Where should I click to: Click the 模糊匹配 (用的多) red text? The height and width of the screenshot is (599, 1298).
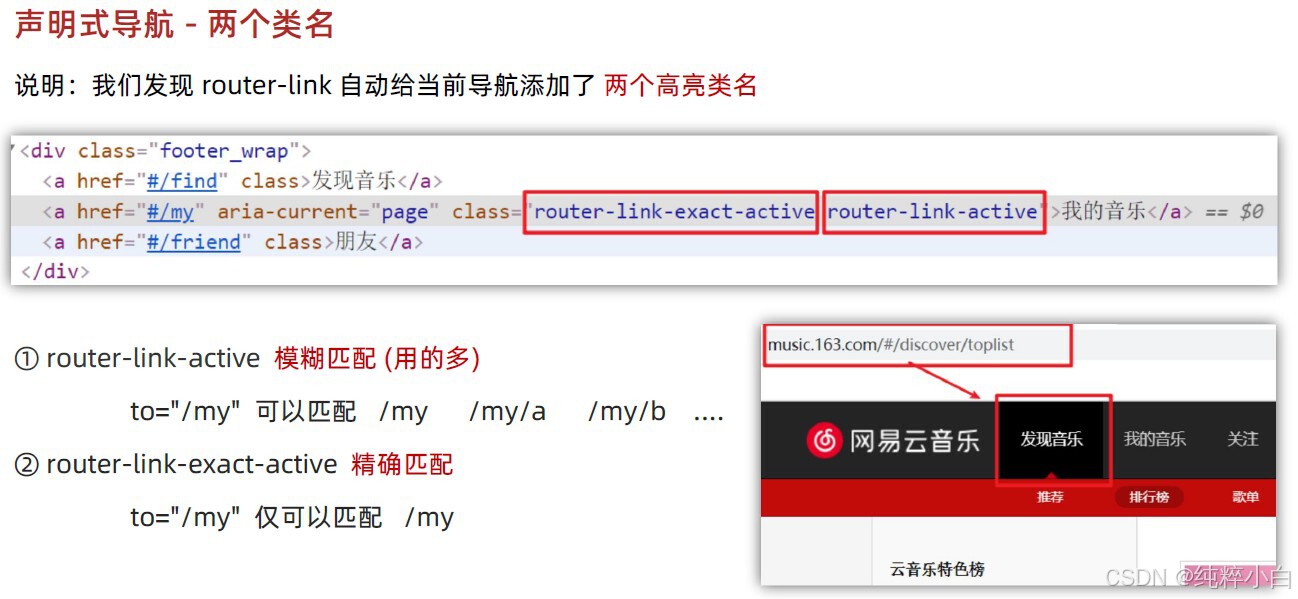tap(377, 358)
